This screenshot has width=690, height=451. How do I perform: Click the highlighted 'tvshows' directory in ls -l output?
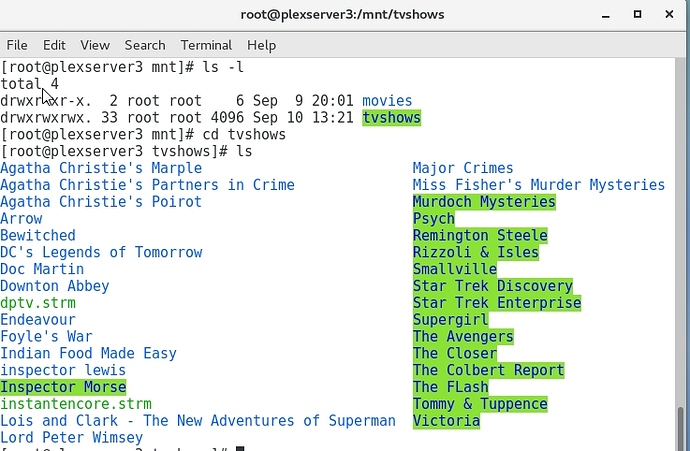click(x=392, y=118)
